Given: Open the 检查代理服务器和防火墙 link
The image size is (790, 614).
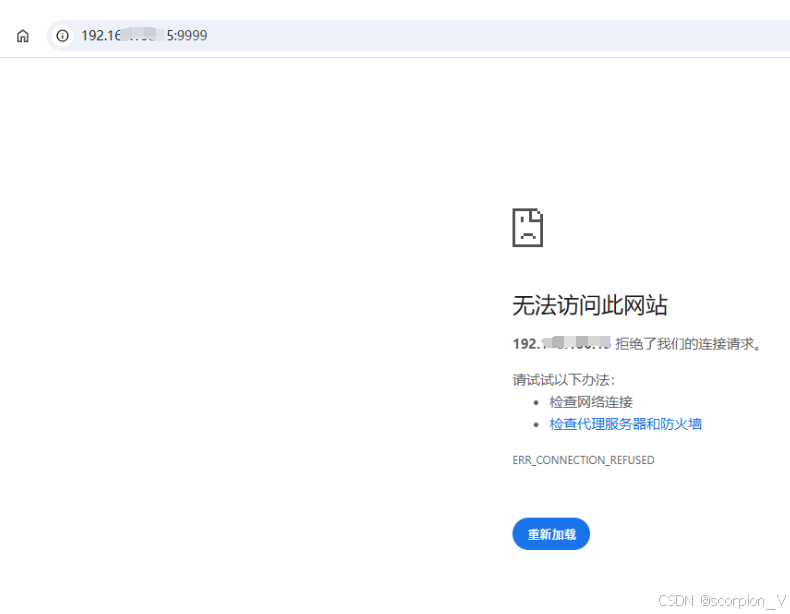Looking at the screenshot, I should (x=625, y=424).
